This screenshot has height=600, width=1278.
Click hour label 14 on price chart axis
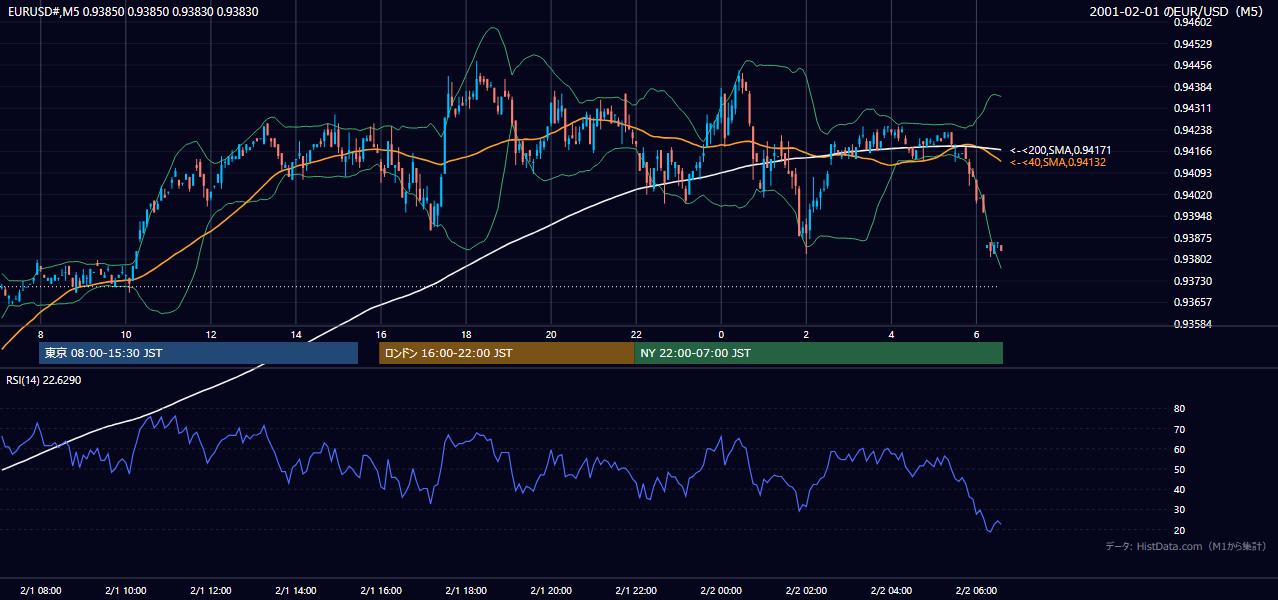tap(296, 334)
